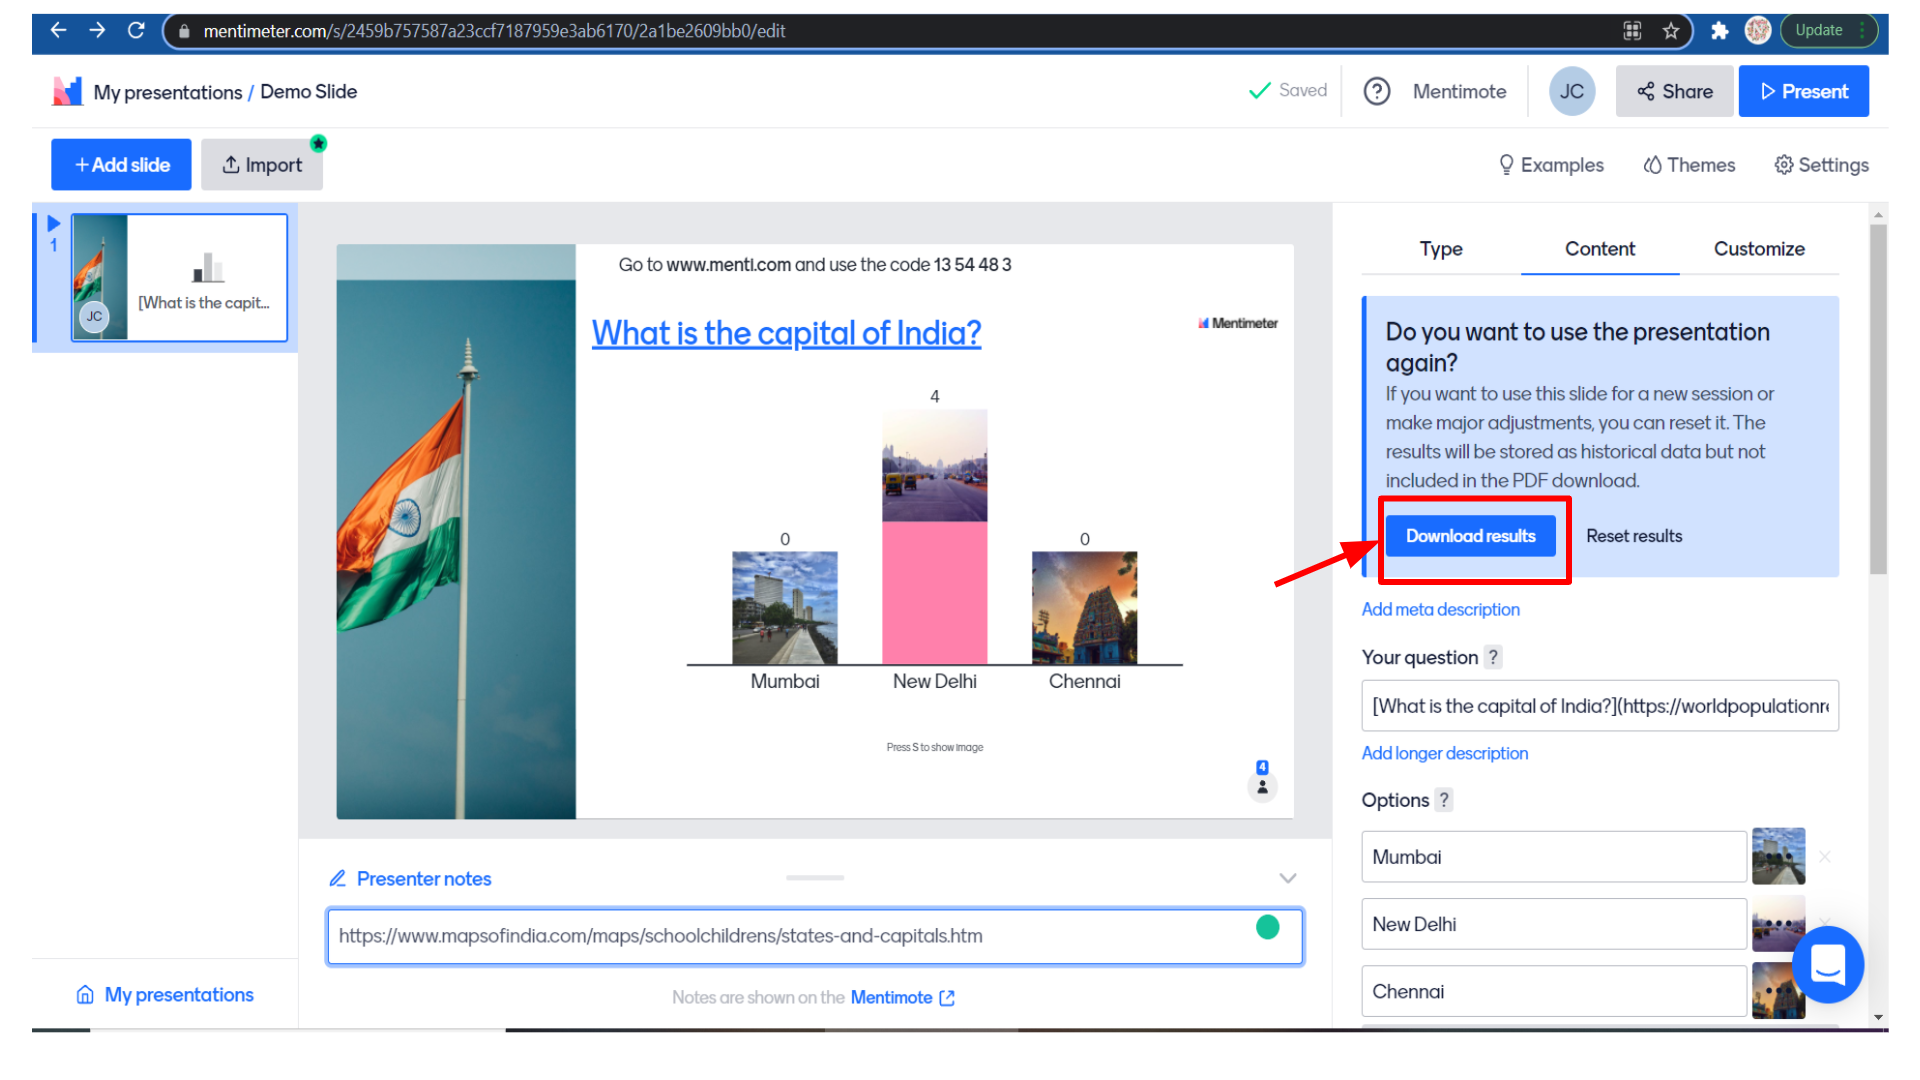This screenshot has height=1080, width=1920.
Task: Click Add longer description link
Action: (x=1444, y=753)
